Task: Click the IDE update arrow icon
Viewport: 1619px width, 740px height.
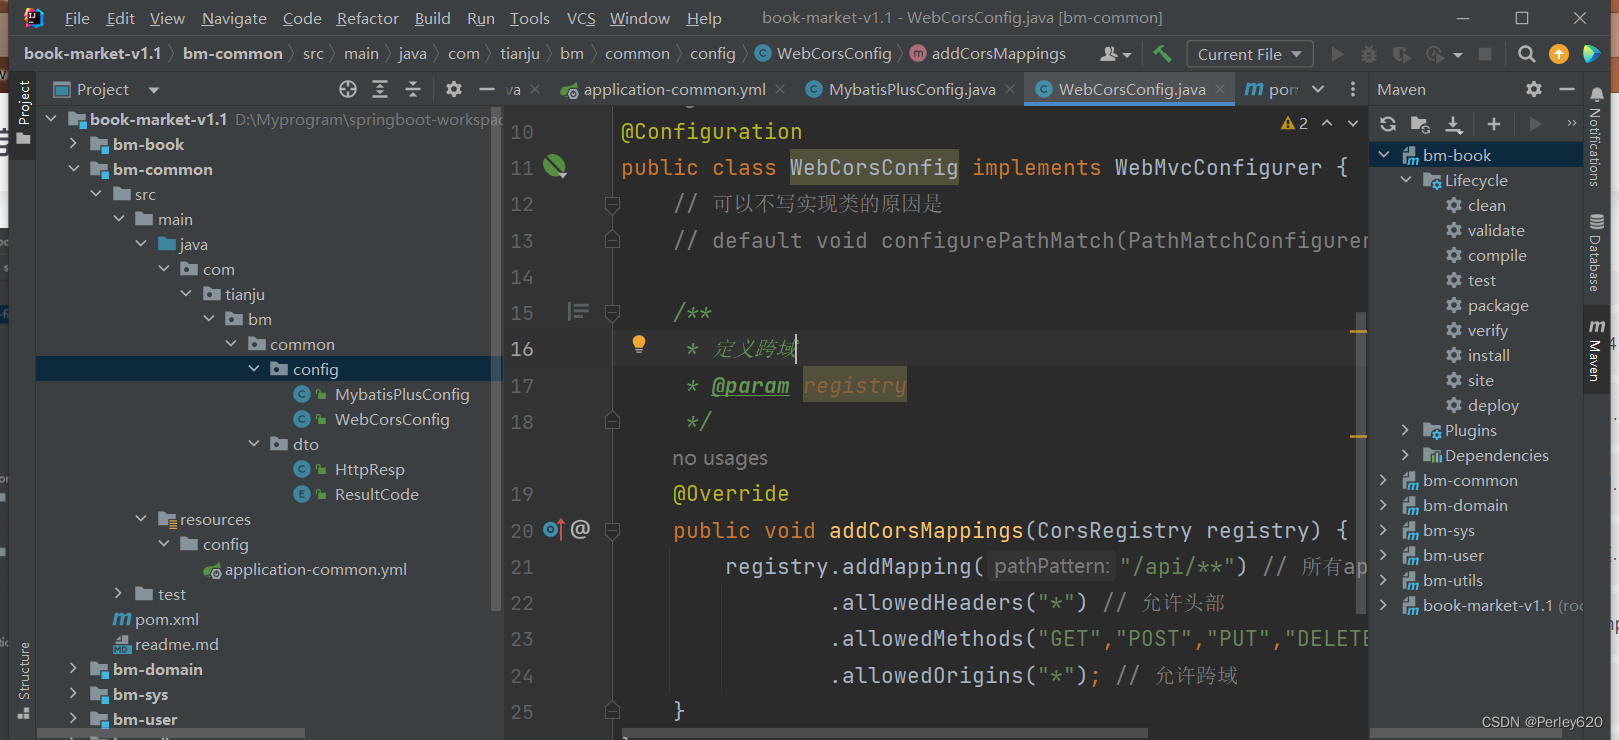Action: coord(1559,54)
